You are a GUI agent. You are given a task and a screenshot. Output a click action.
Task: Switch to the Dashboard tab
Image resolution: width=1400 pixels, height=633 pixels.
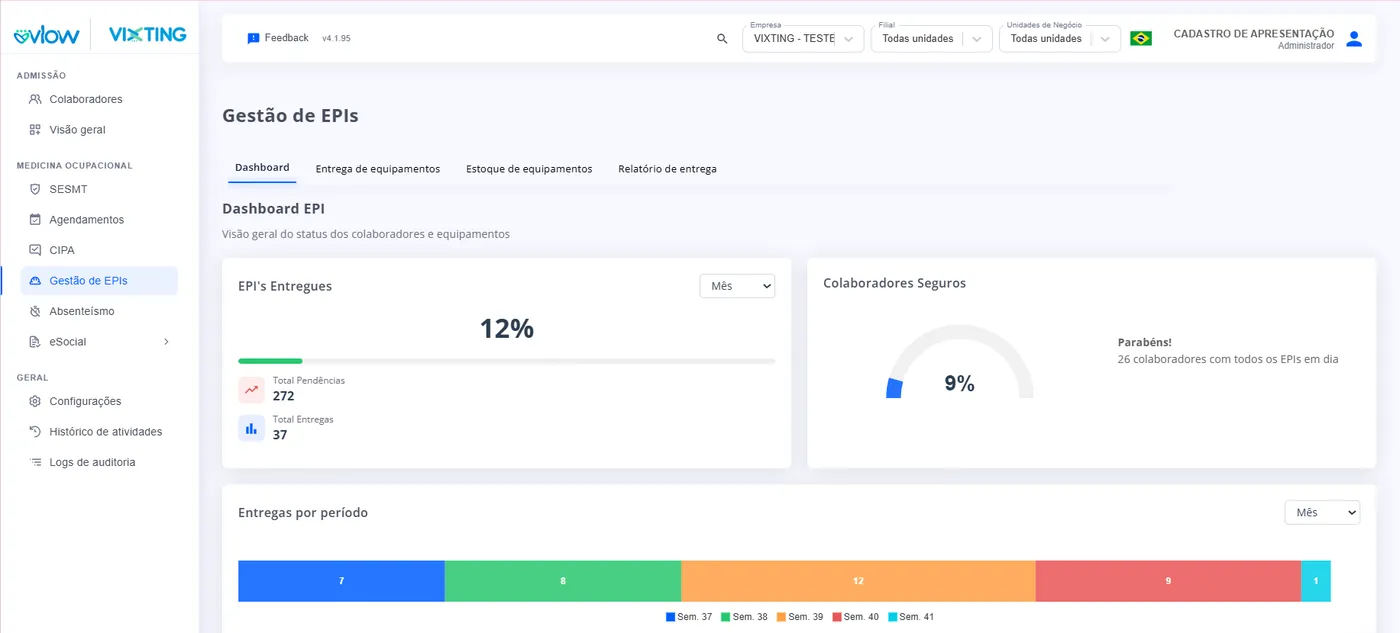pos(262,168)
